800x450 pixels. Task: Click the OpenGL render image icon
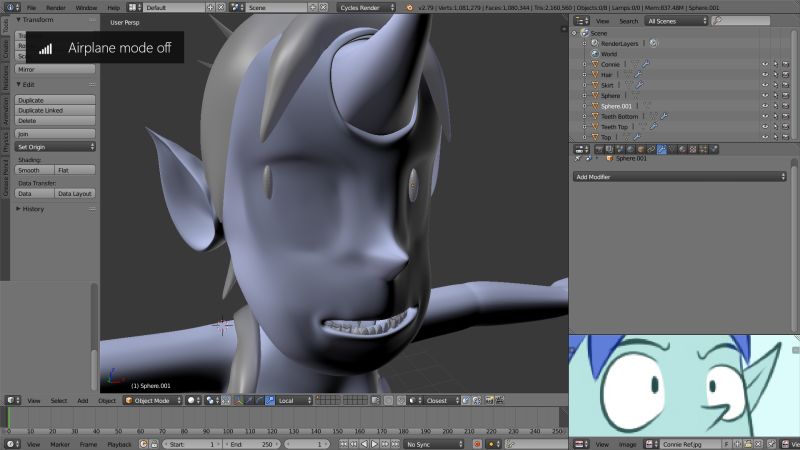pyautogui.click(x=489, y=401)
